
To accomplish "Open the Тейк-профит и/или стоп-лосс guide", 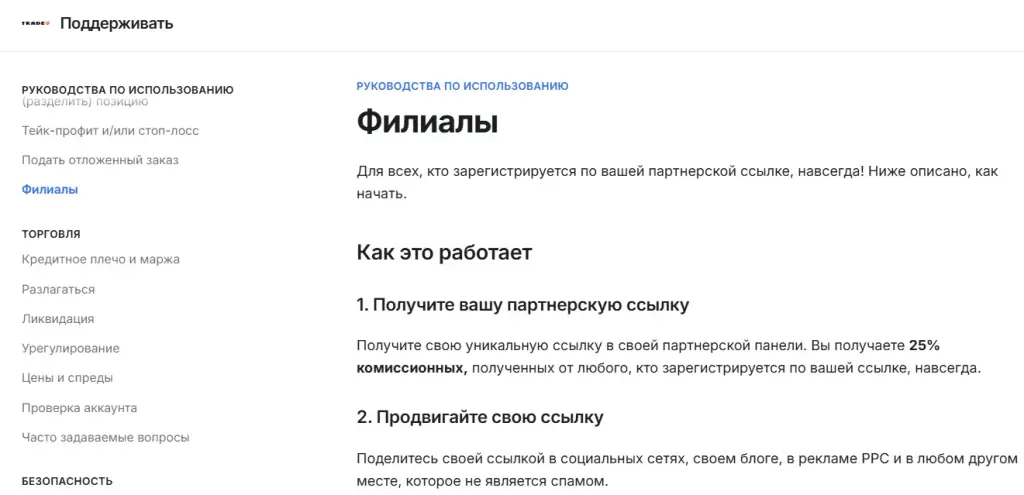I will click(x=110, y=131).
